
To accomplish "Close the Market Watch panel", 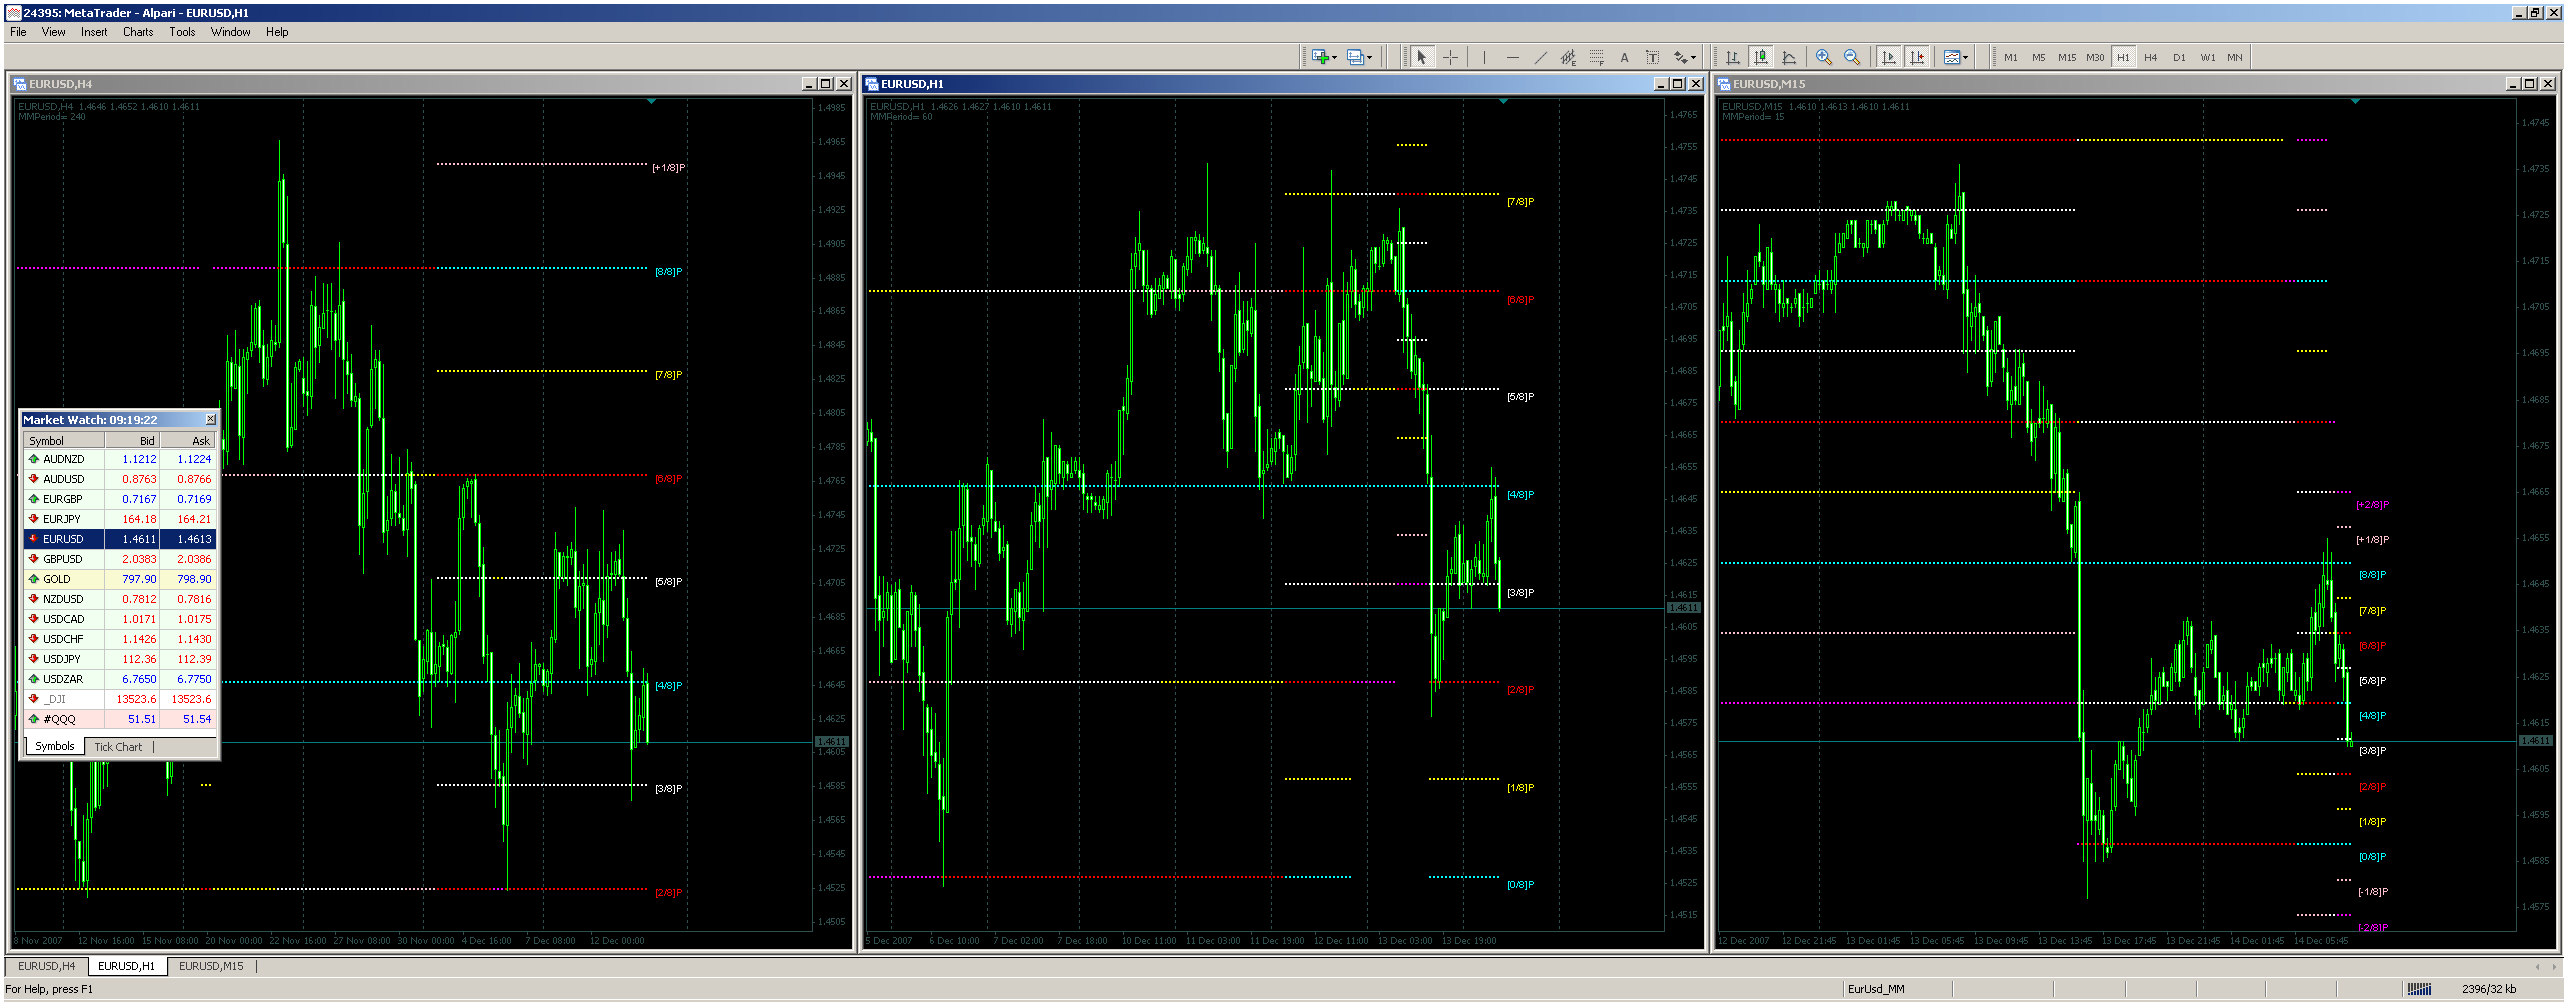I will (210, 419).
